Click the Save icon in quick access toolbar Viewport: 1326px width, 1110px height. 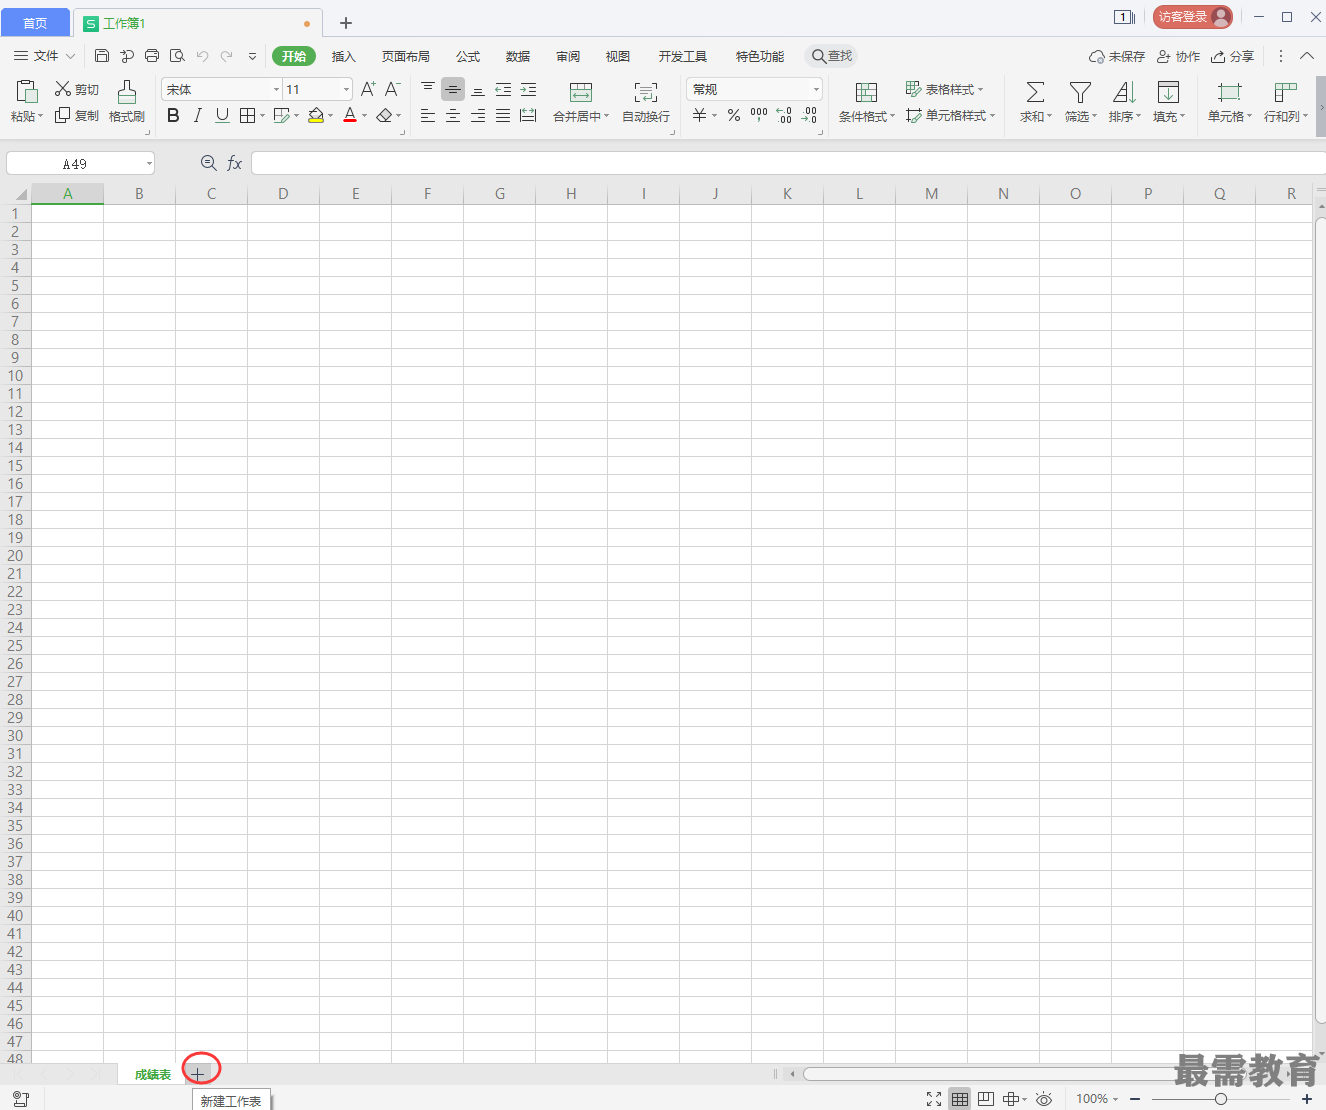tap(102, 56)
